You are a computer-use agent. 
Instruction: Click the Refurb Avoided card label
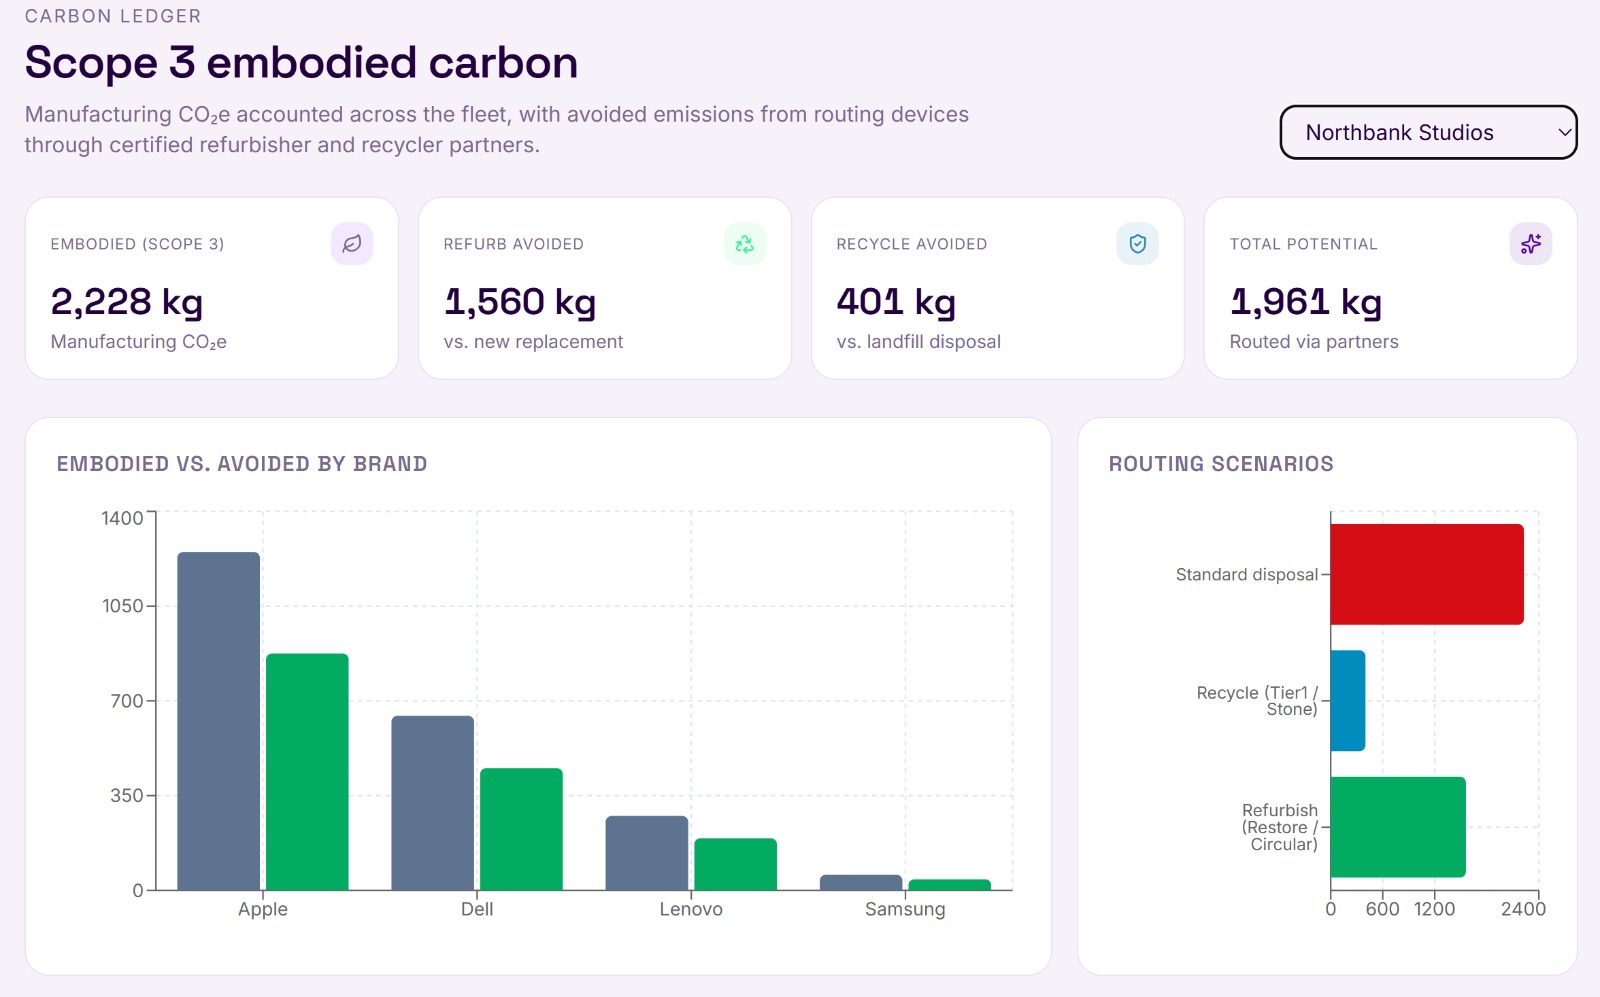[514, 244]
